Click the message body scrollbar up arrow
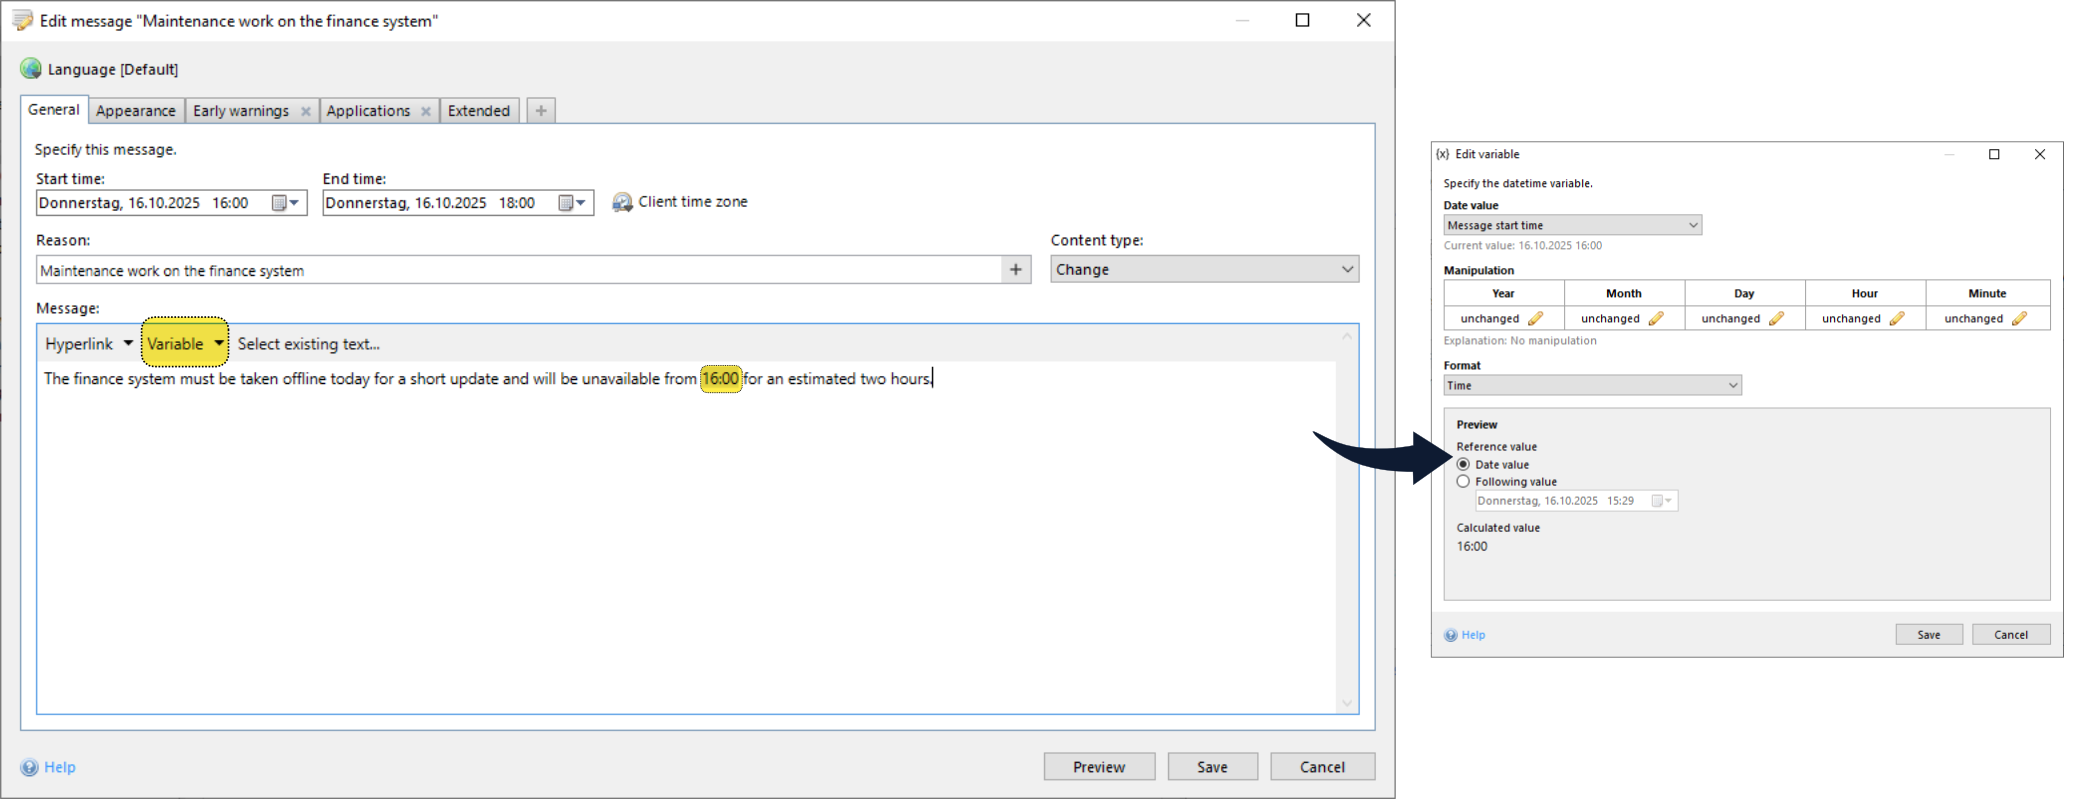Image resolution: width=2079 pixels, height=799 pixels. [x=1347, y=336]
